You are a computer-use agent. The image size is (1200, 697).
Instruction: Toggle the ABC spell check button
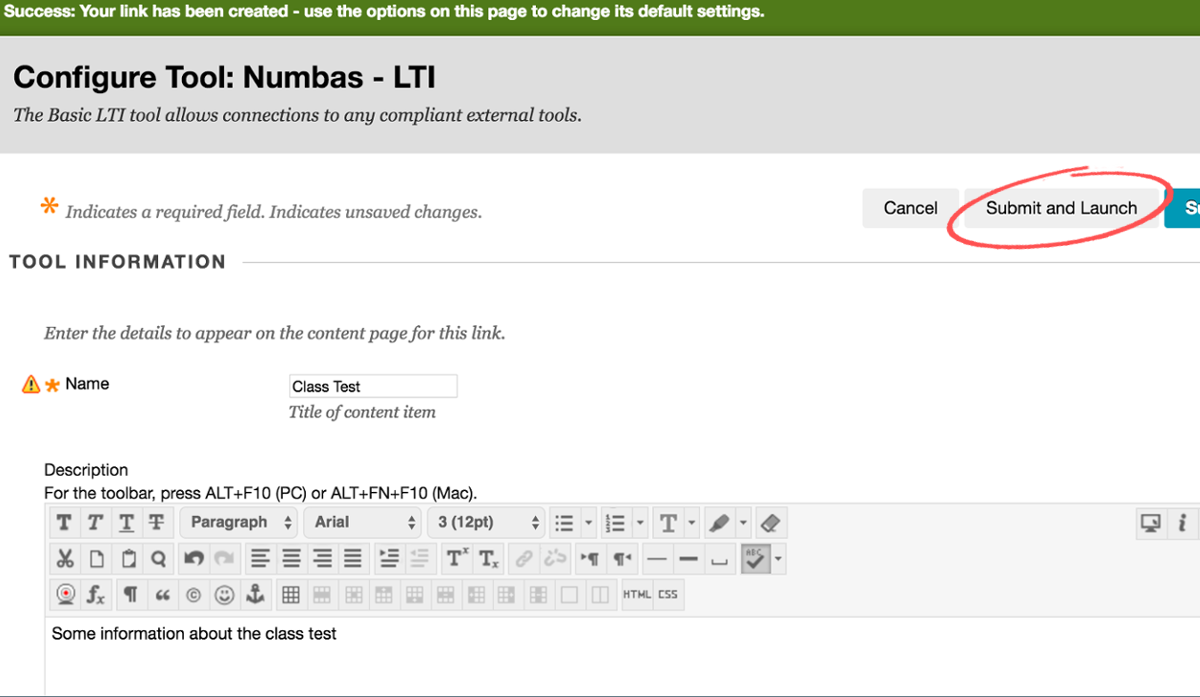click(754, 559)
